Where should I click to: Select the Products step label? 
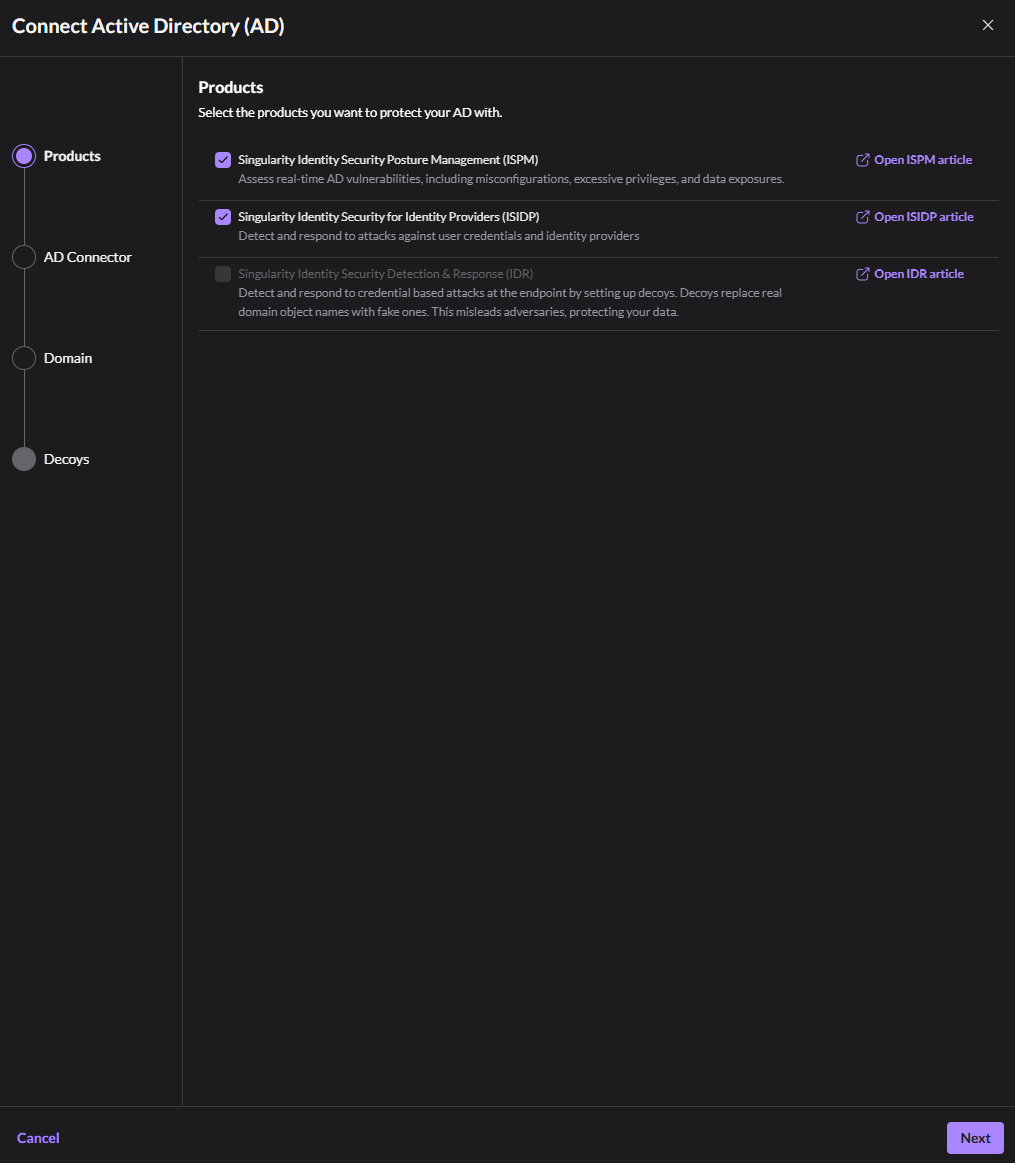click(x=72, y=156)
